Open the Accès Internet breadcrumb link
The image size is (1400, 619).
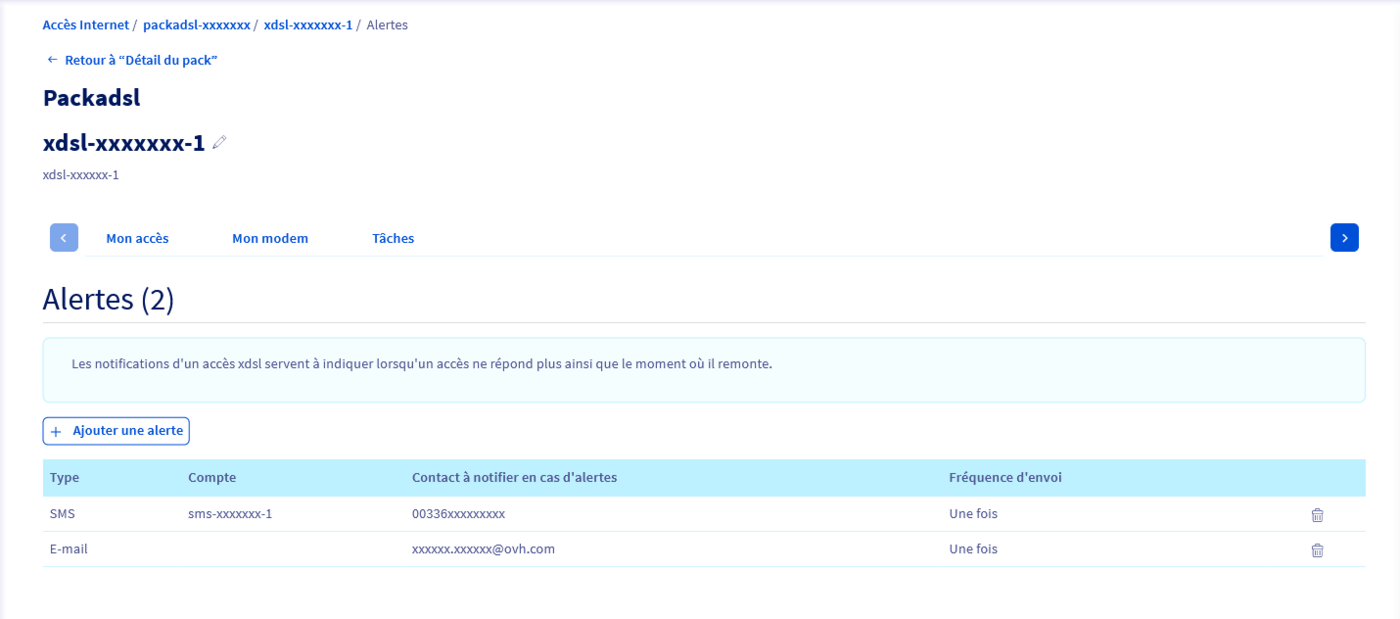84,24
